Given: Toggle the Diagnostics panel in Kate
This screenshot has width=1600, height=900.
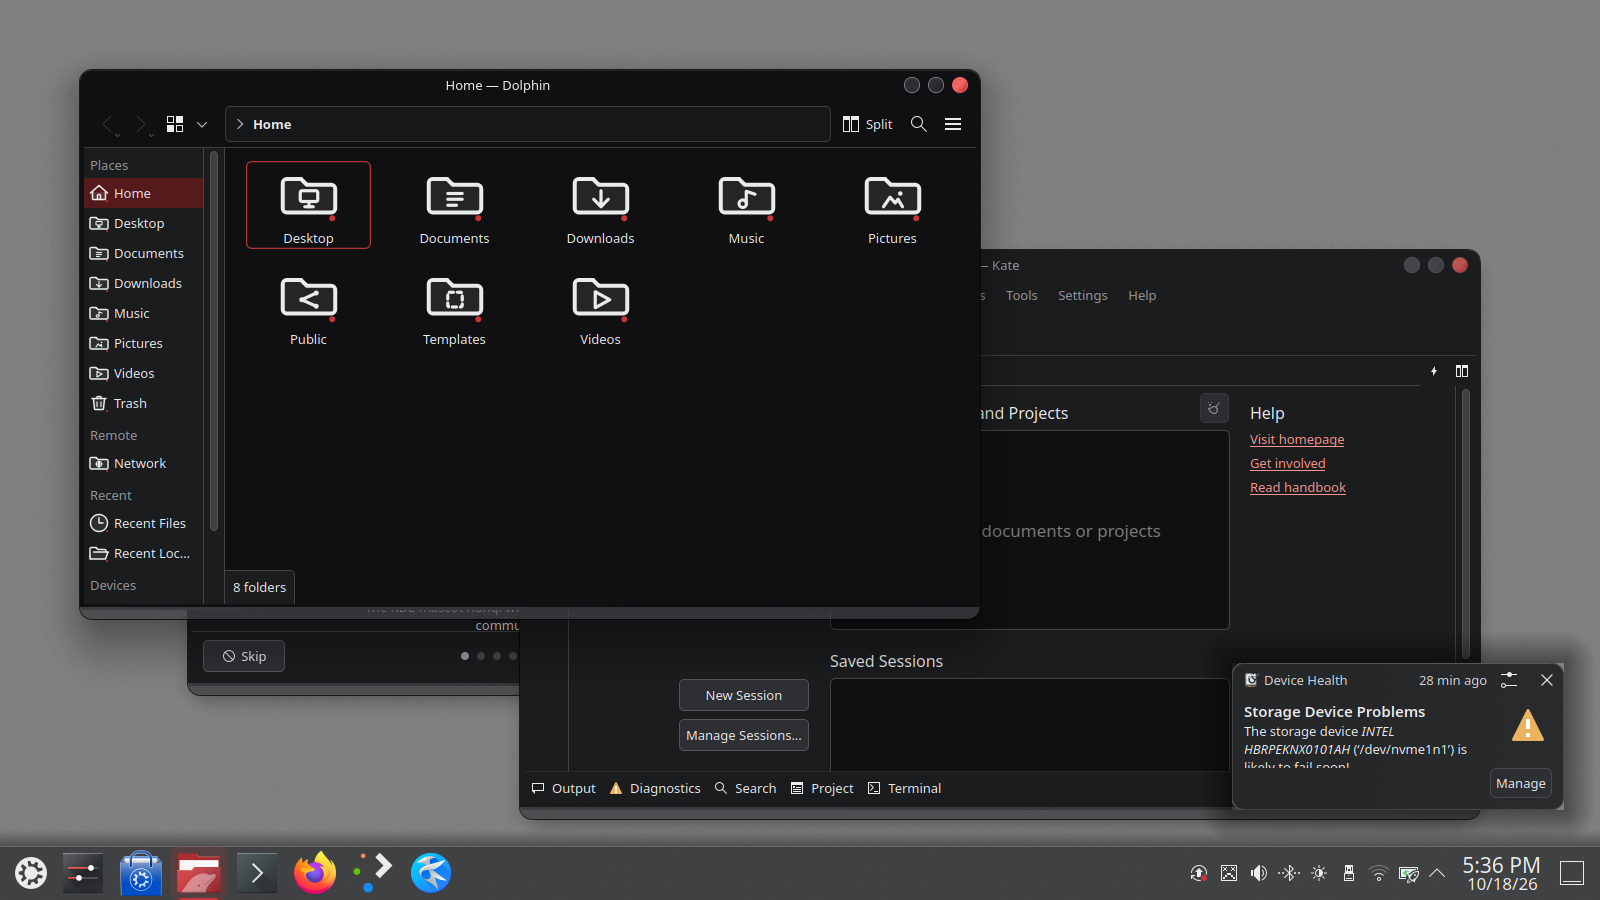Looking at the screenshot, I should point(655,788).
